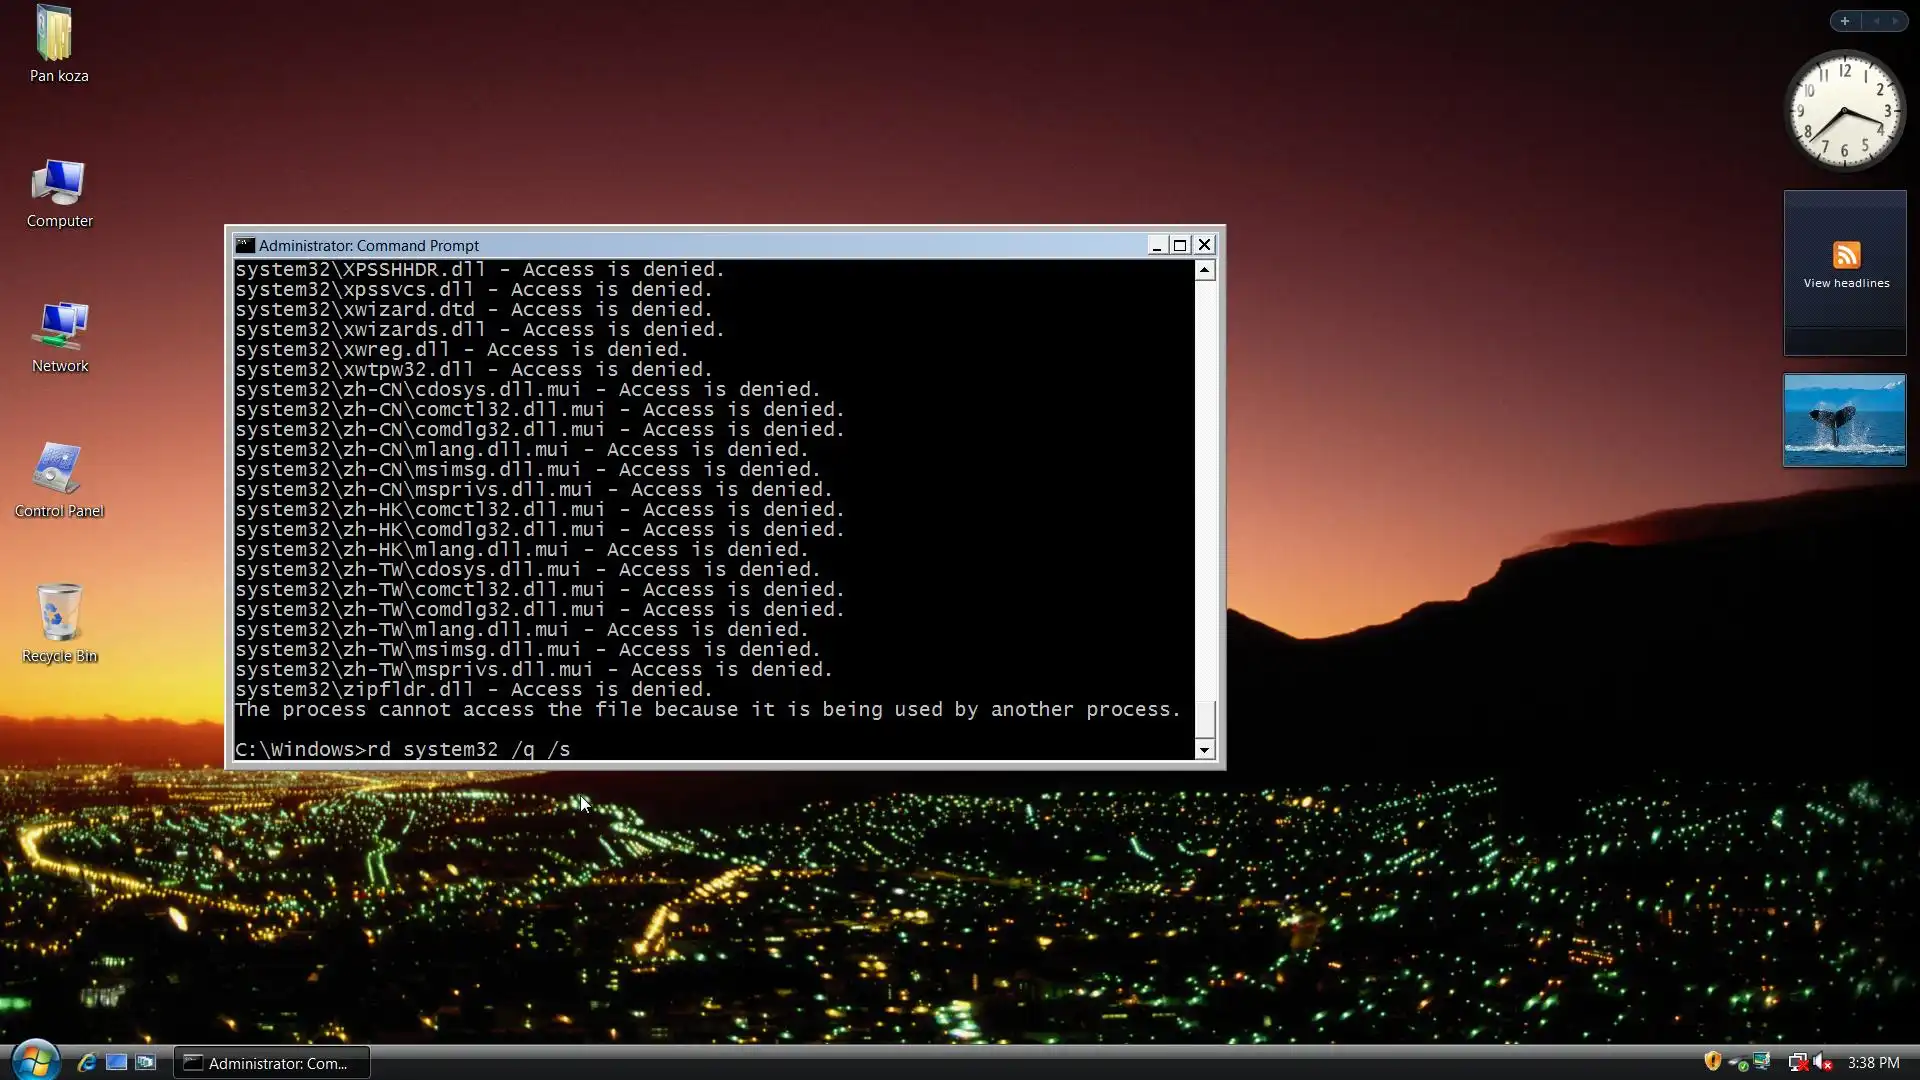Click the sidebar add gadgets plus button
Image resolution: width=1920 pixels, height=1080 pixels.
pos(1845,21)
